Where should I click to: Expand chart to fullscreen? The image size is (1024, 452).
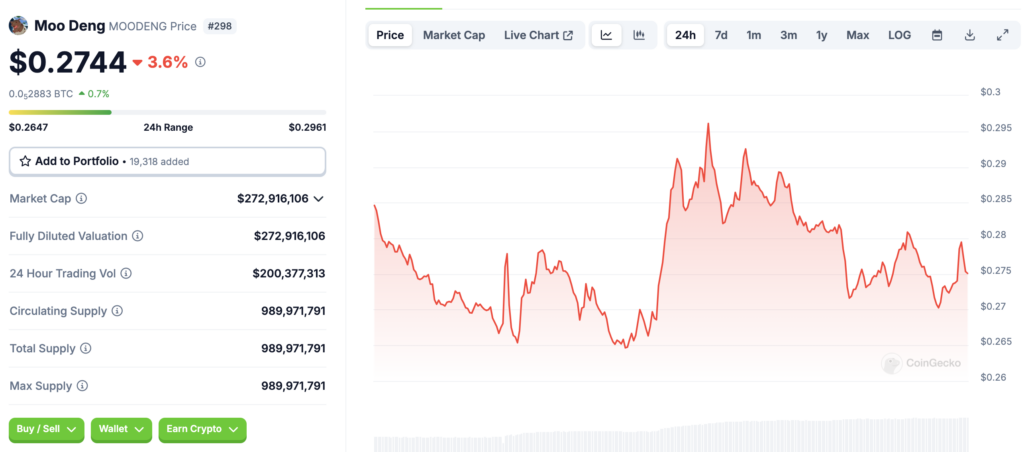coord(1002,35)
